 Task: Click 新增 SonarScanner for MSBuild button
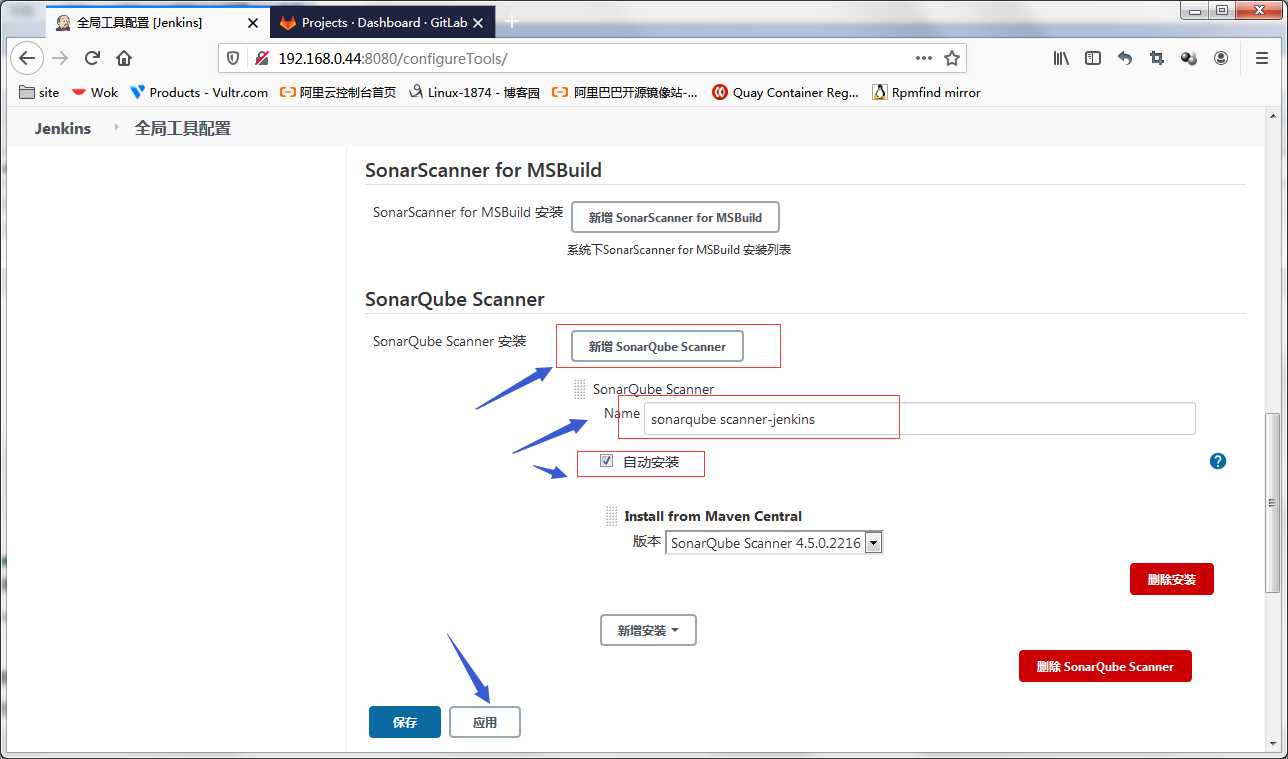pos(675,217)
